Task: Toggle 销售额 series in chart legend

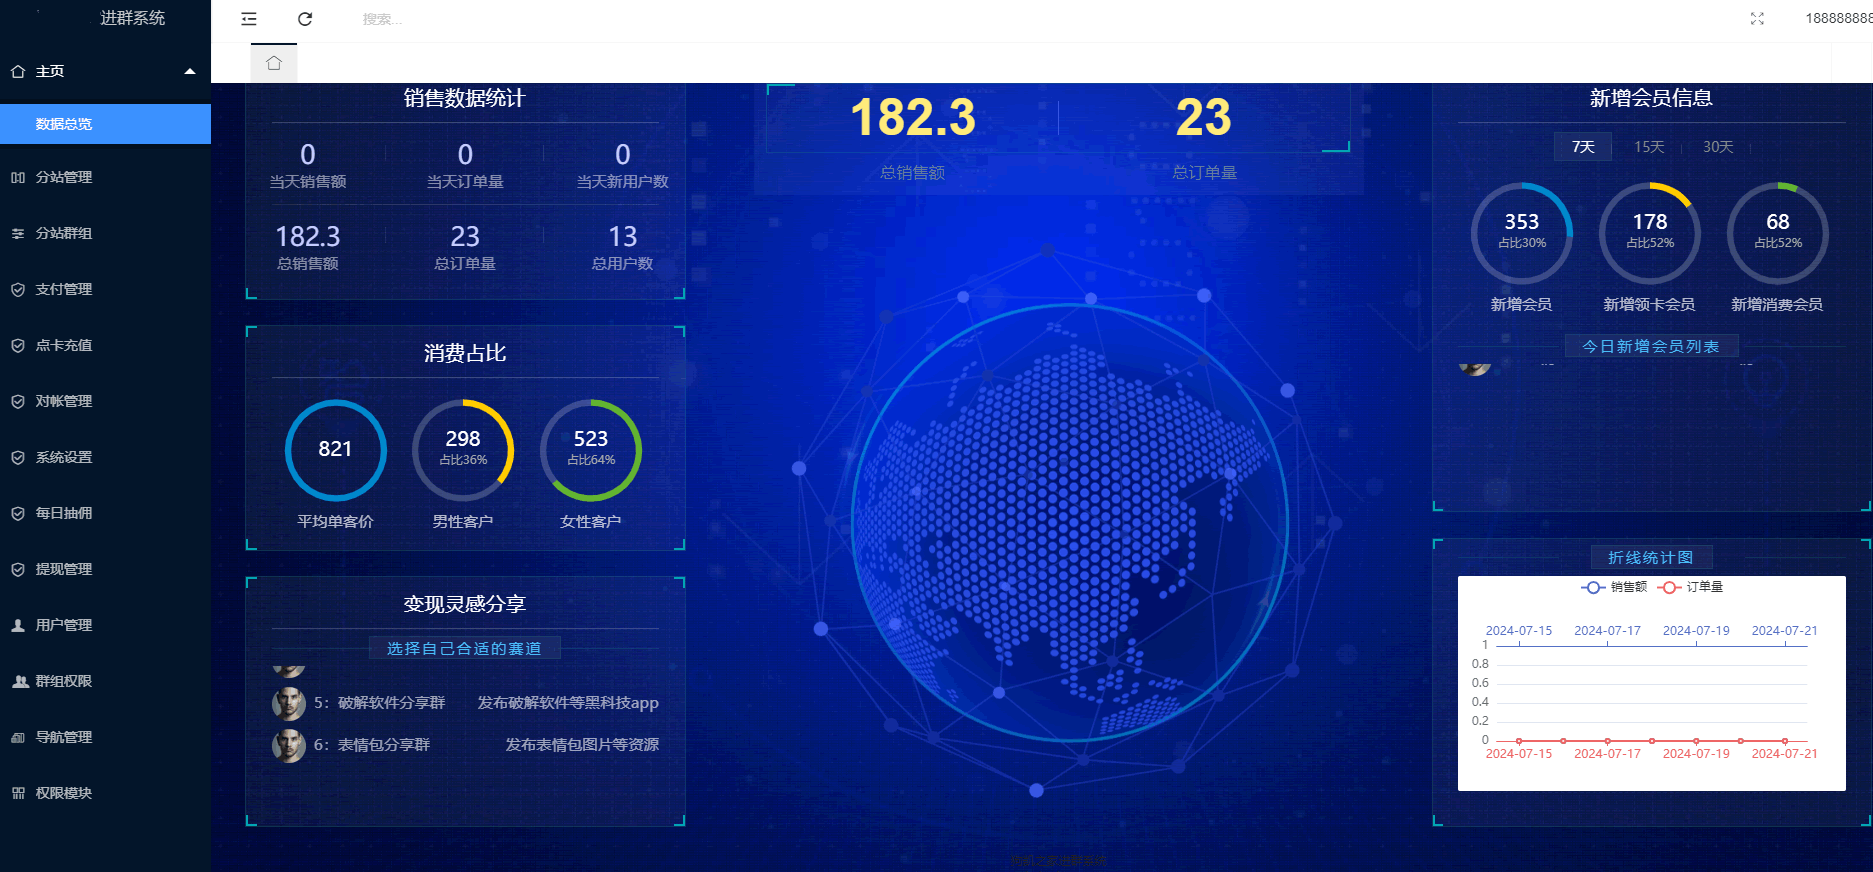Action: click(1613, 587)
